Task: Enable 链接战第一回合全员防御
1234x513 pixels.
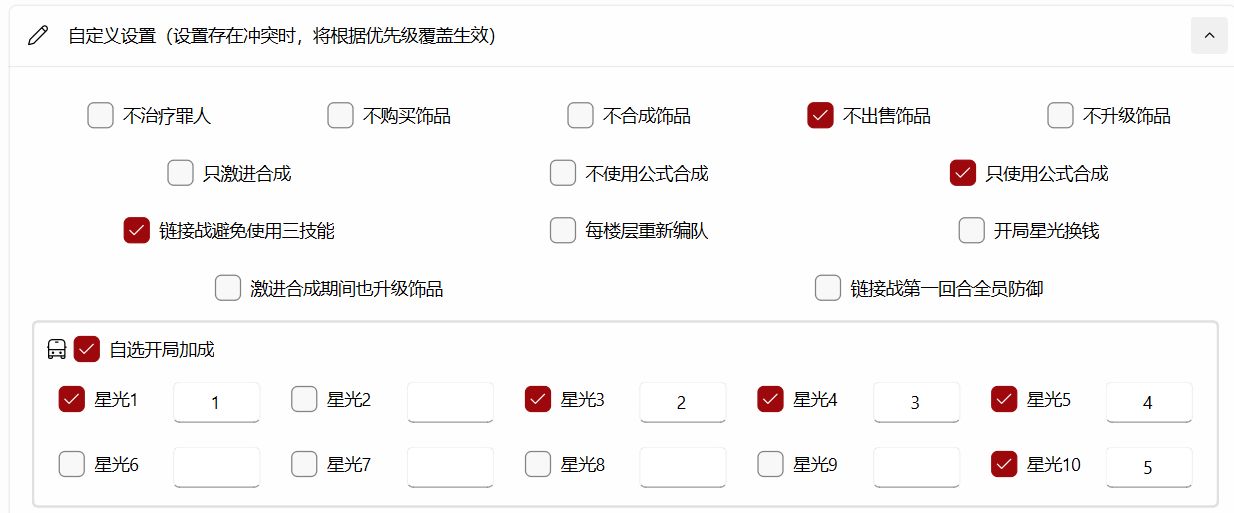Action: pos(827,288)
